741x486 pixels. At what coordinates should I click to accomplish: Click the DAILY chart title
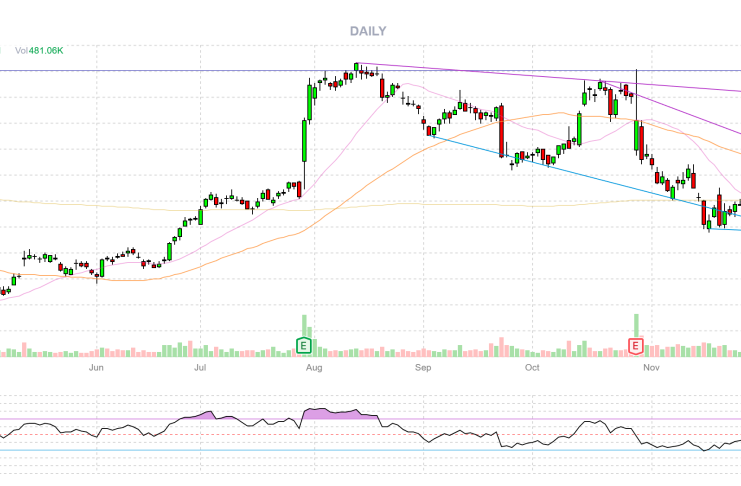[368, 32]
